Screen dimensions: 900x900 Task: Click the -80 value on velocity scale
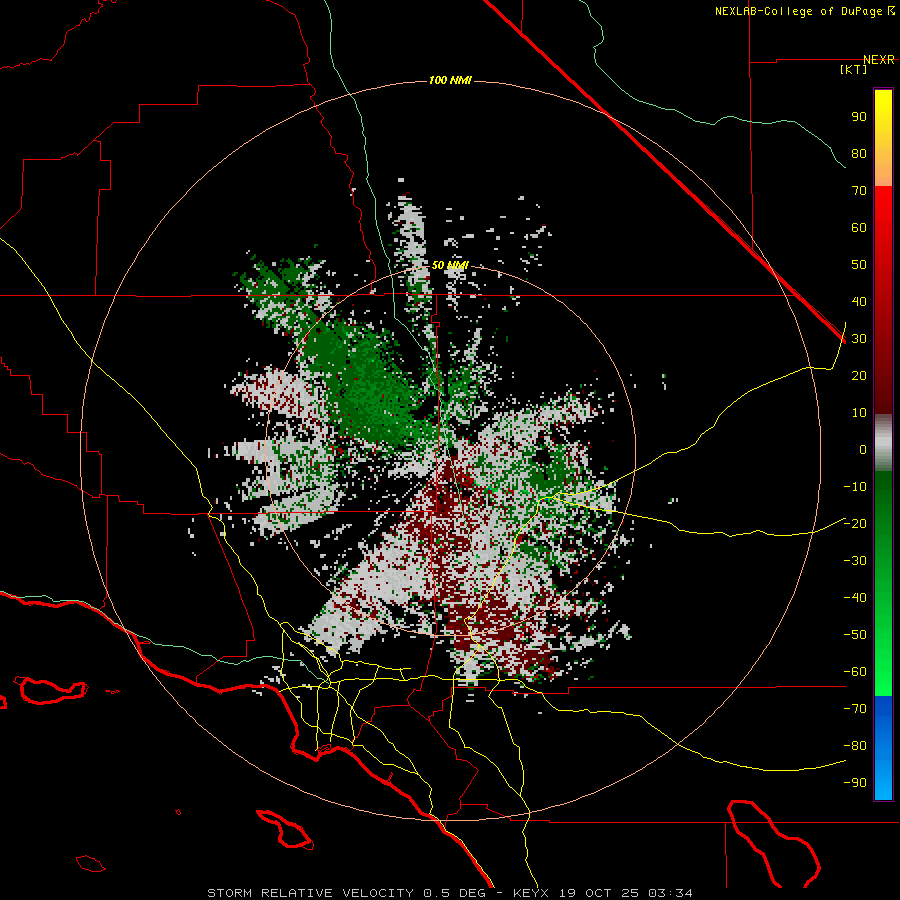click(x=855, y=746)
